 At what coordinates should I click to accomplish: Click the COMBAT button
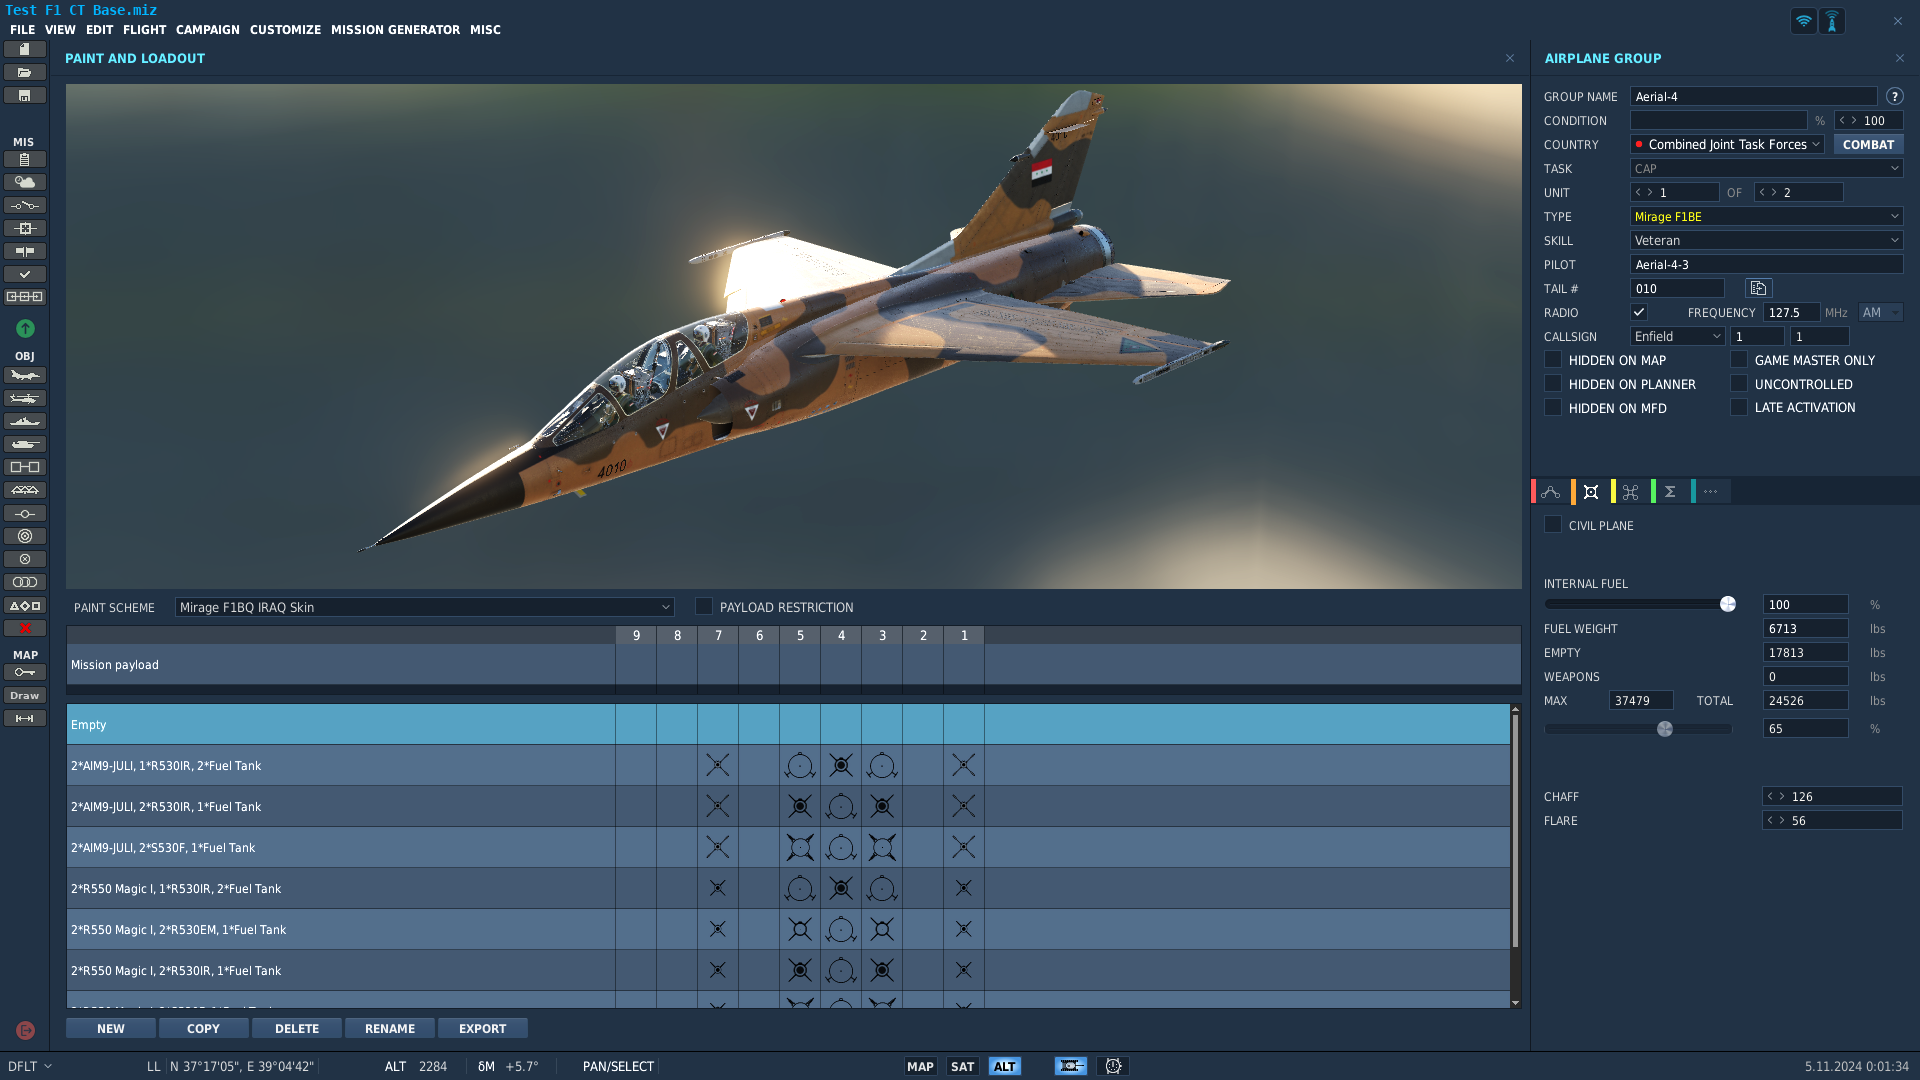click(x=1868, y=144)
